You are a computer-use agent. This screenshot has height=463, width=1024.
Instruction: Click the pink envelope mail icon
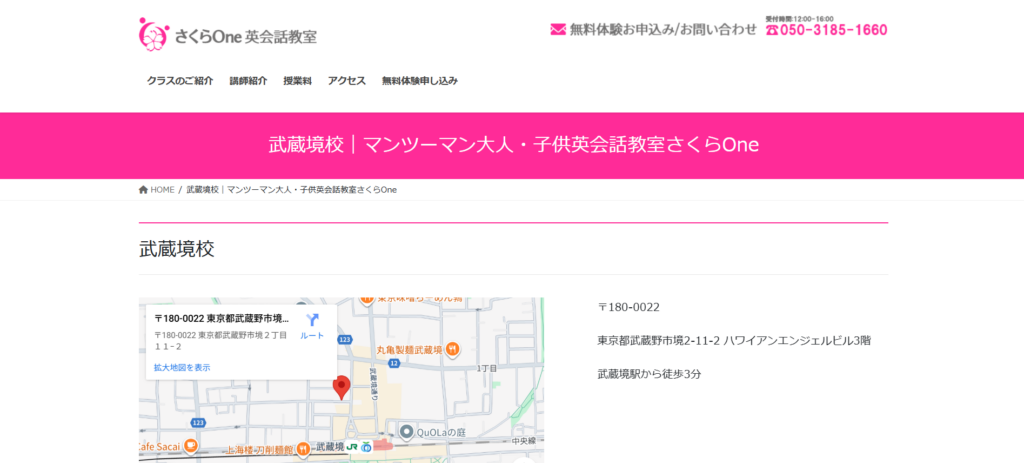[558, 30]
